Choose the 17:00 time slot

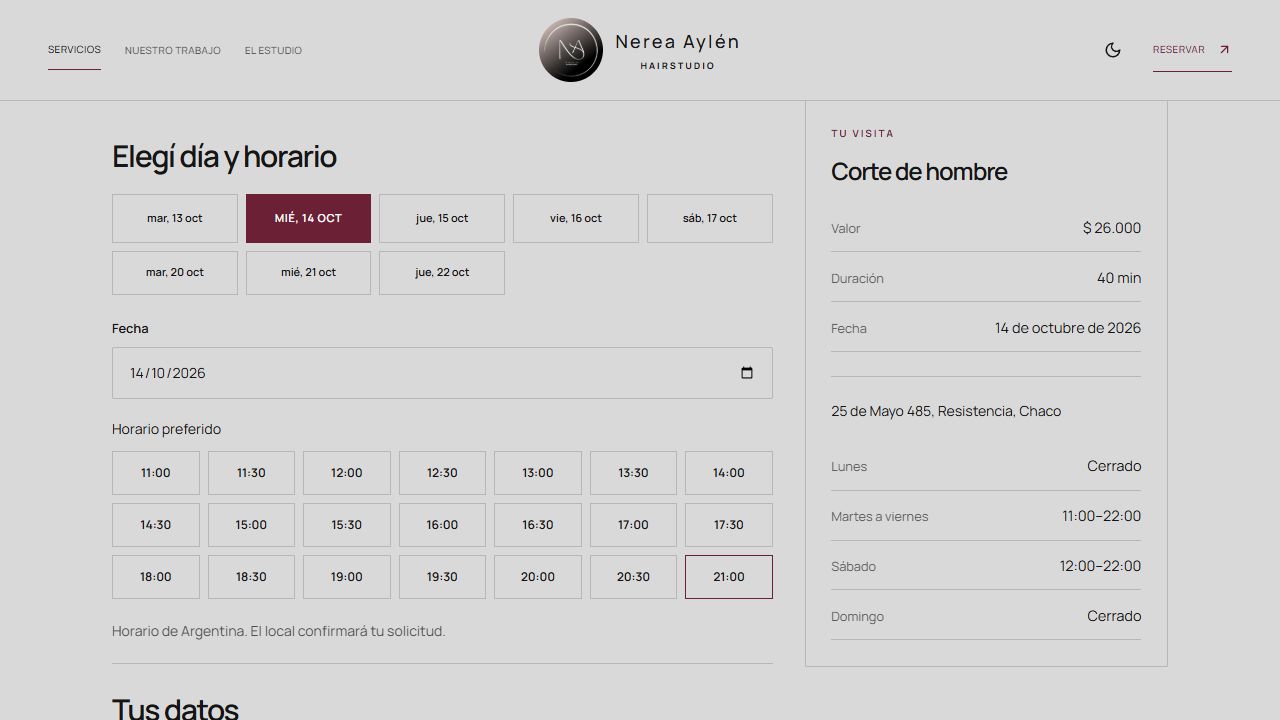tap(633, 525)
